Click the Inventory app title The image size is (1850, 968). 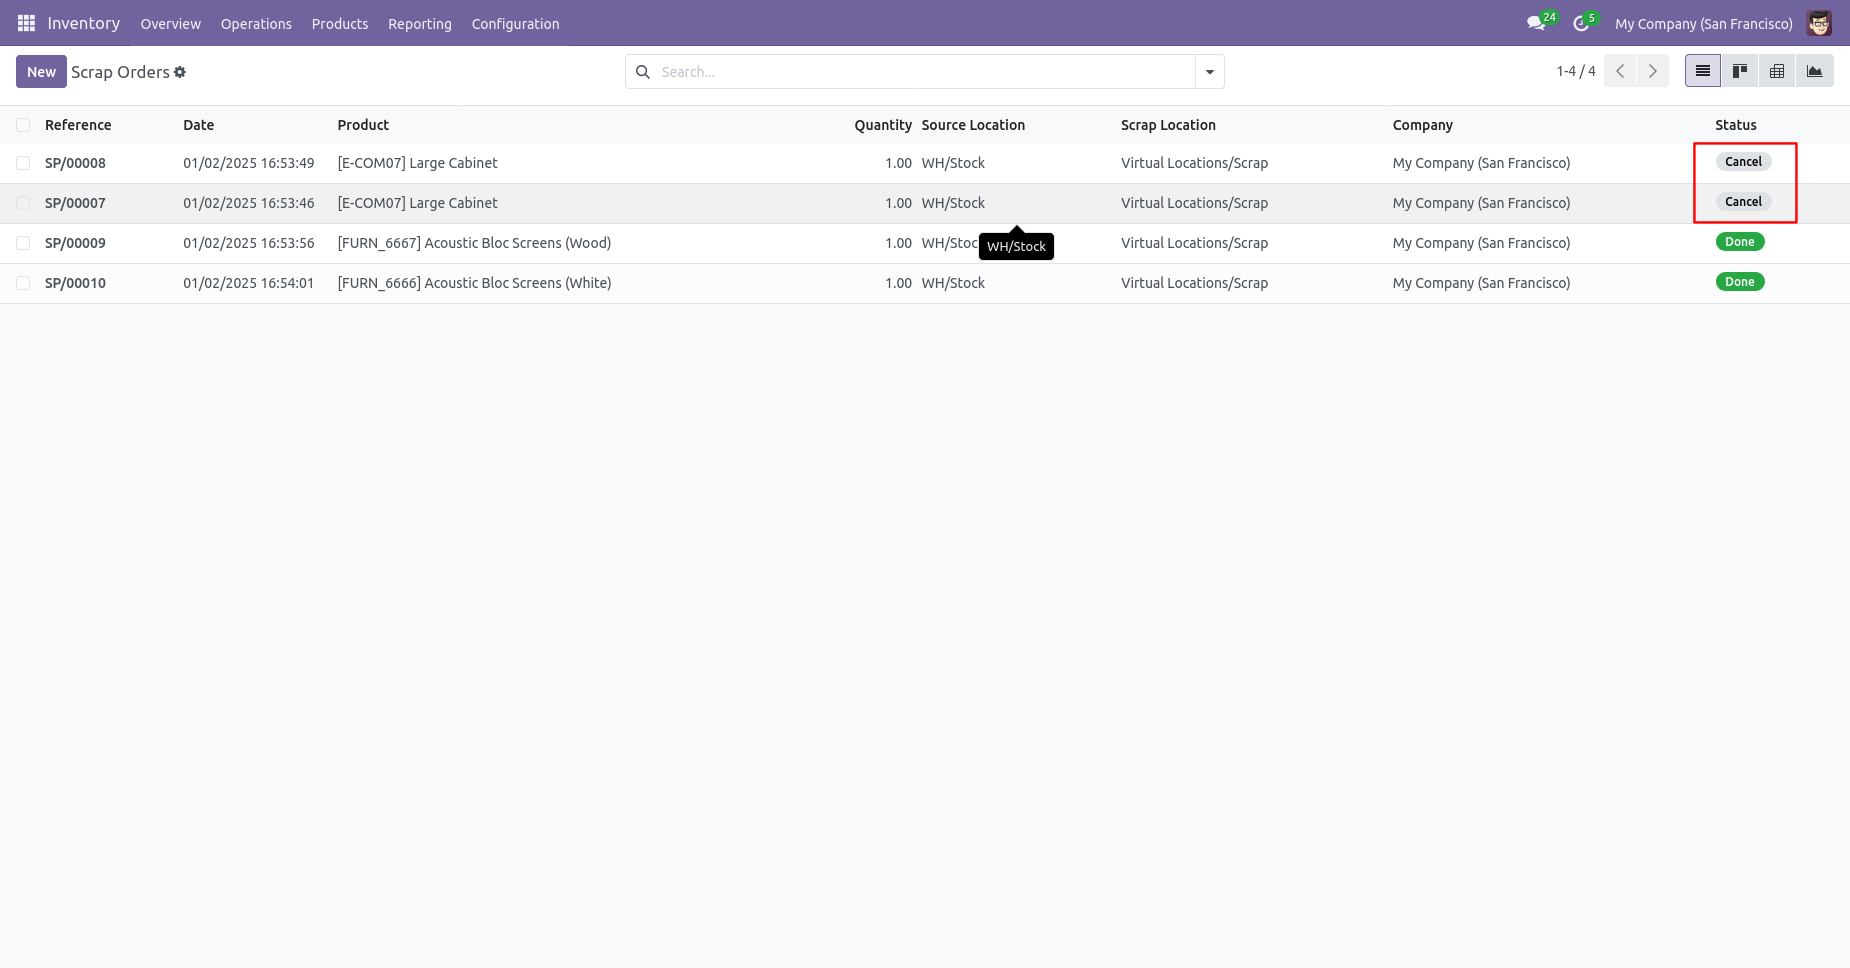click(x=84, y=23)
